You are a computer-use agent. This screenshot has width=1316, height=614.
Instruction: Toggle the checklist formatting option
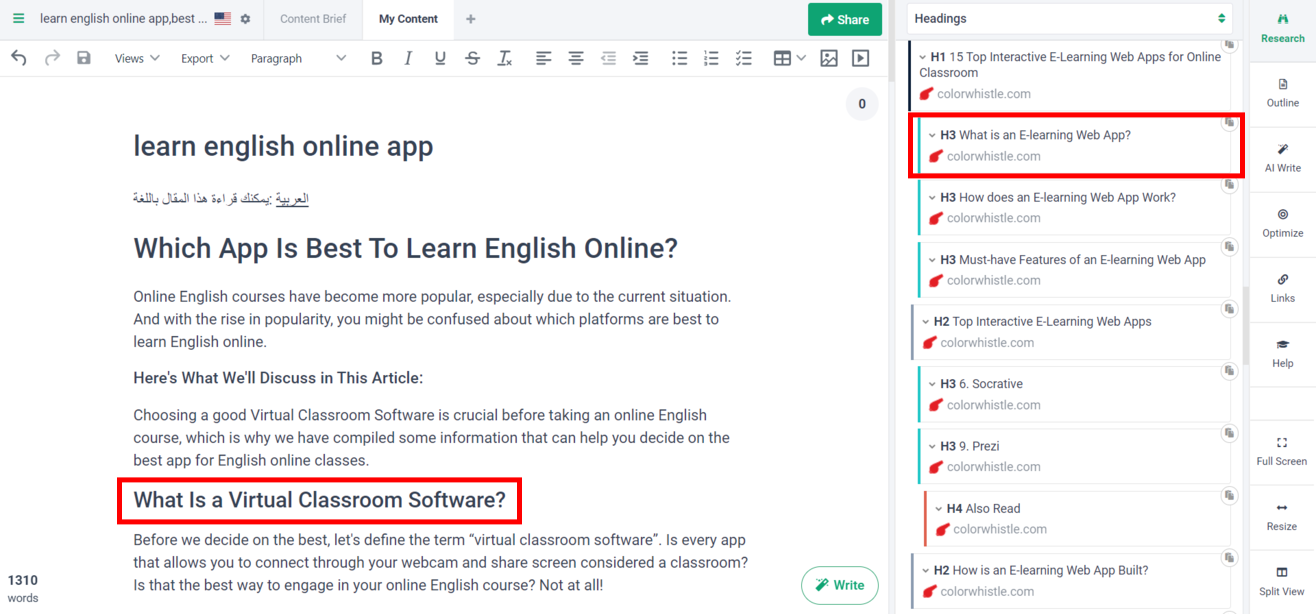click(743, 58)
